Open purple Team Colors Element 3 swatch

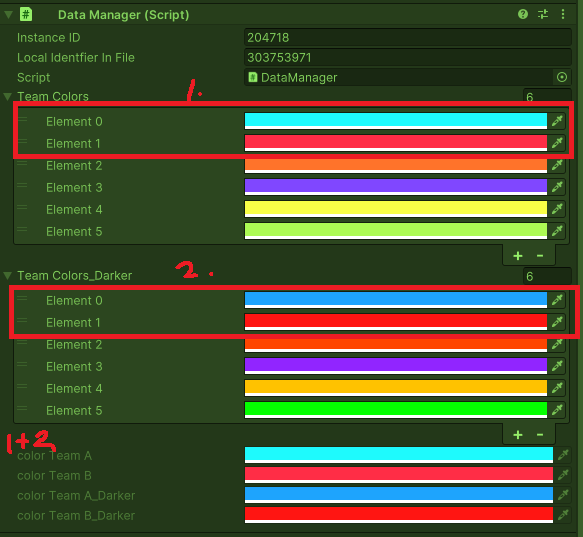tap(396, 187)
